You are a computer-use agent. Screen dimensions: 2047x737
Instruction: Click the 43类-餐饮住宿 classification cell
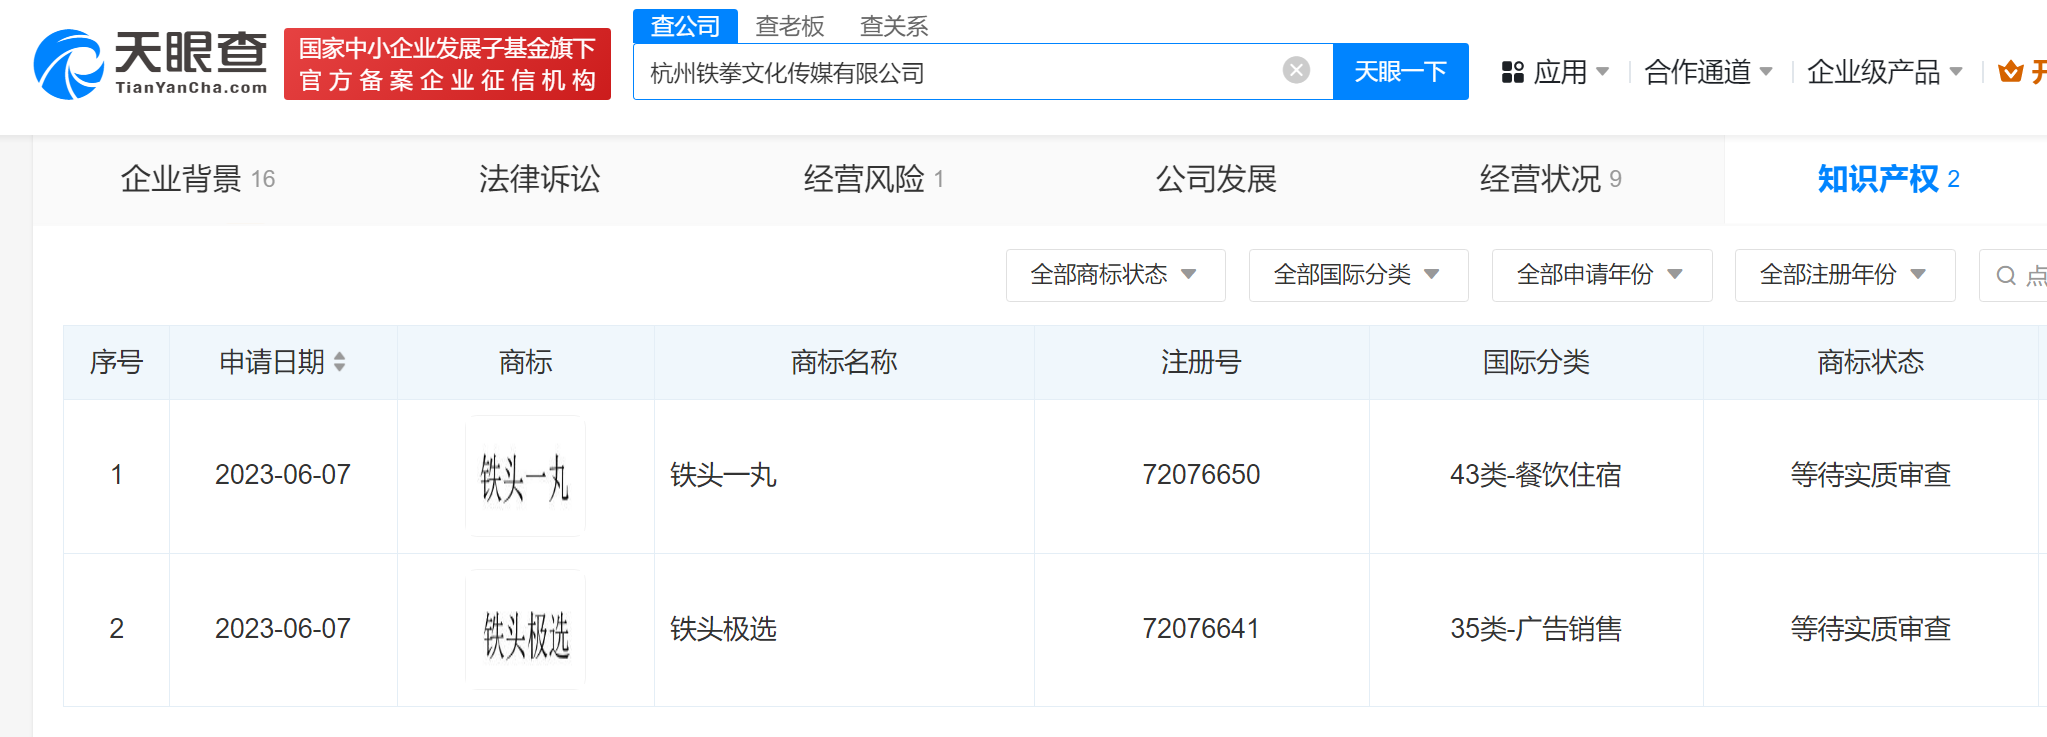1536,475
